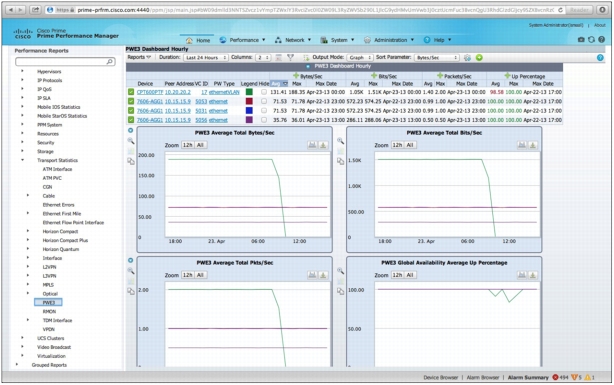Screen dimensions: 614x385
Task: Open the Network menu
Action: click(x=293, y=40)
